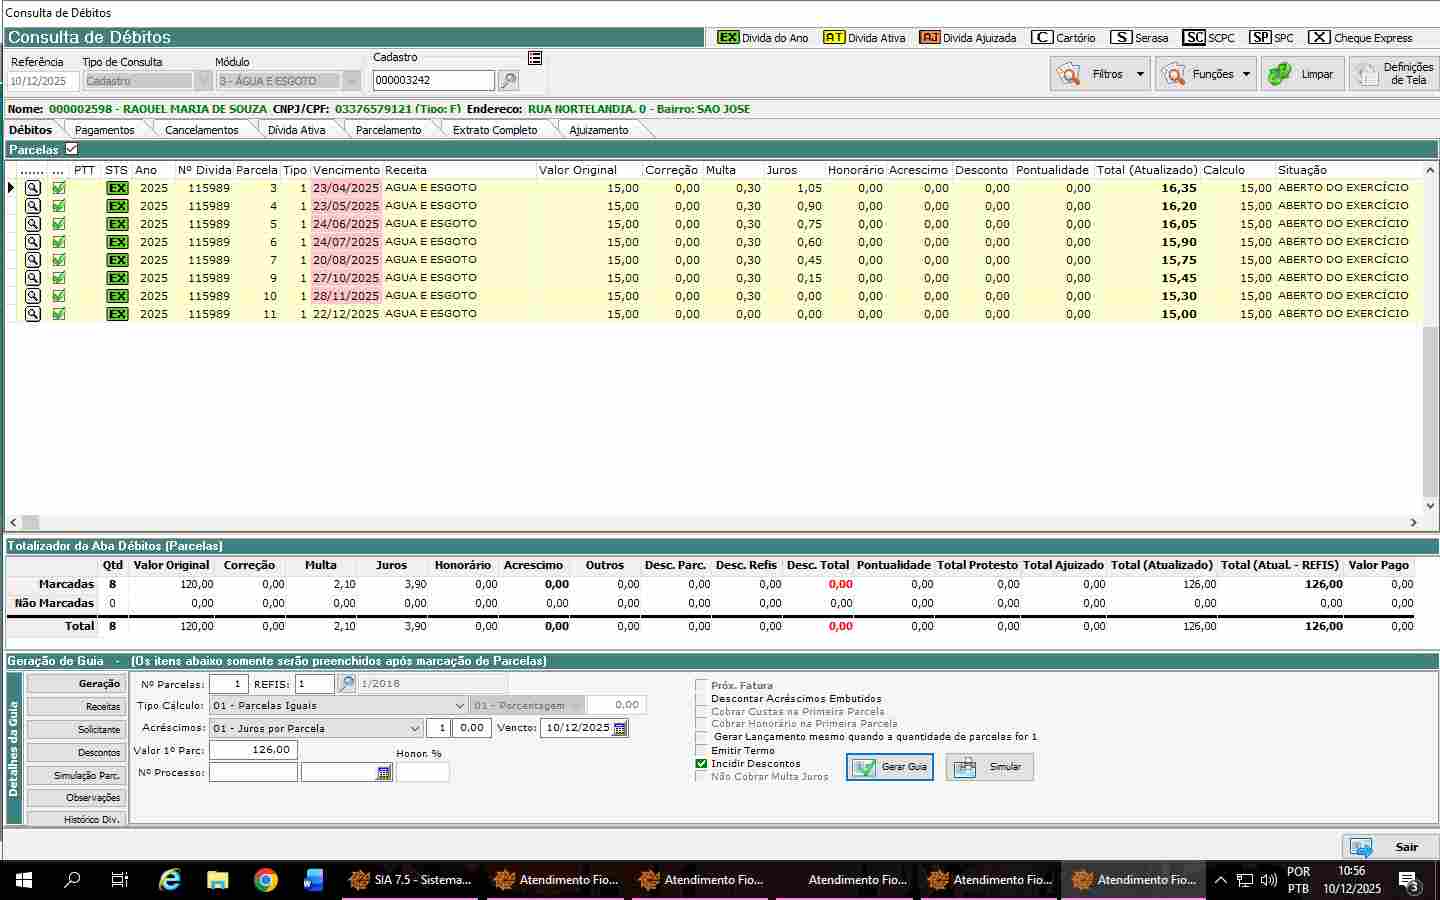Click the calendar icon beside Nº Processo

click(x=384, y=773)
